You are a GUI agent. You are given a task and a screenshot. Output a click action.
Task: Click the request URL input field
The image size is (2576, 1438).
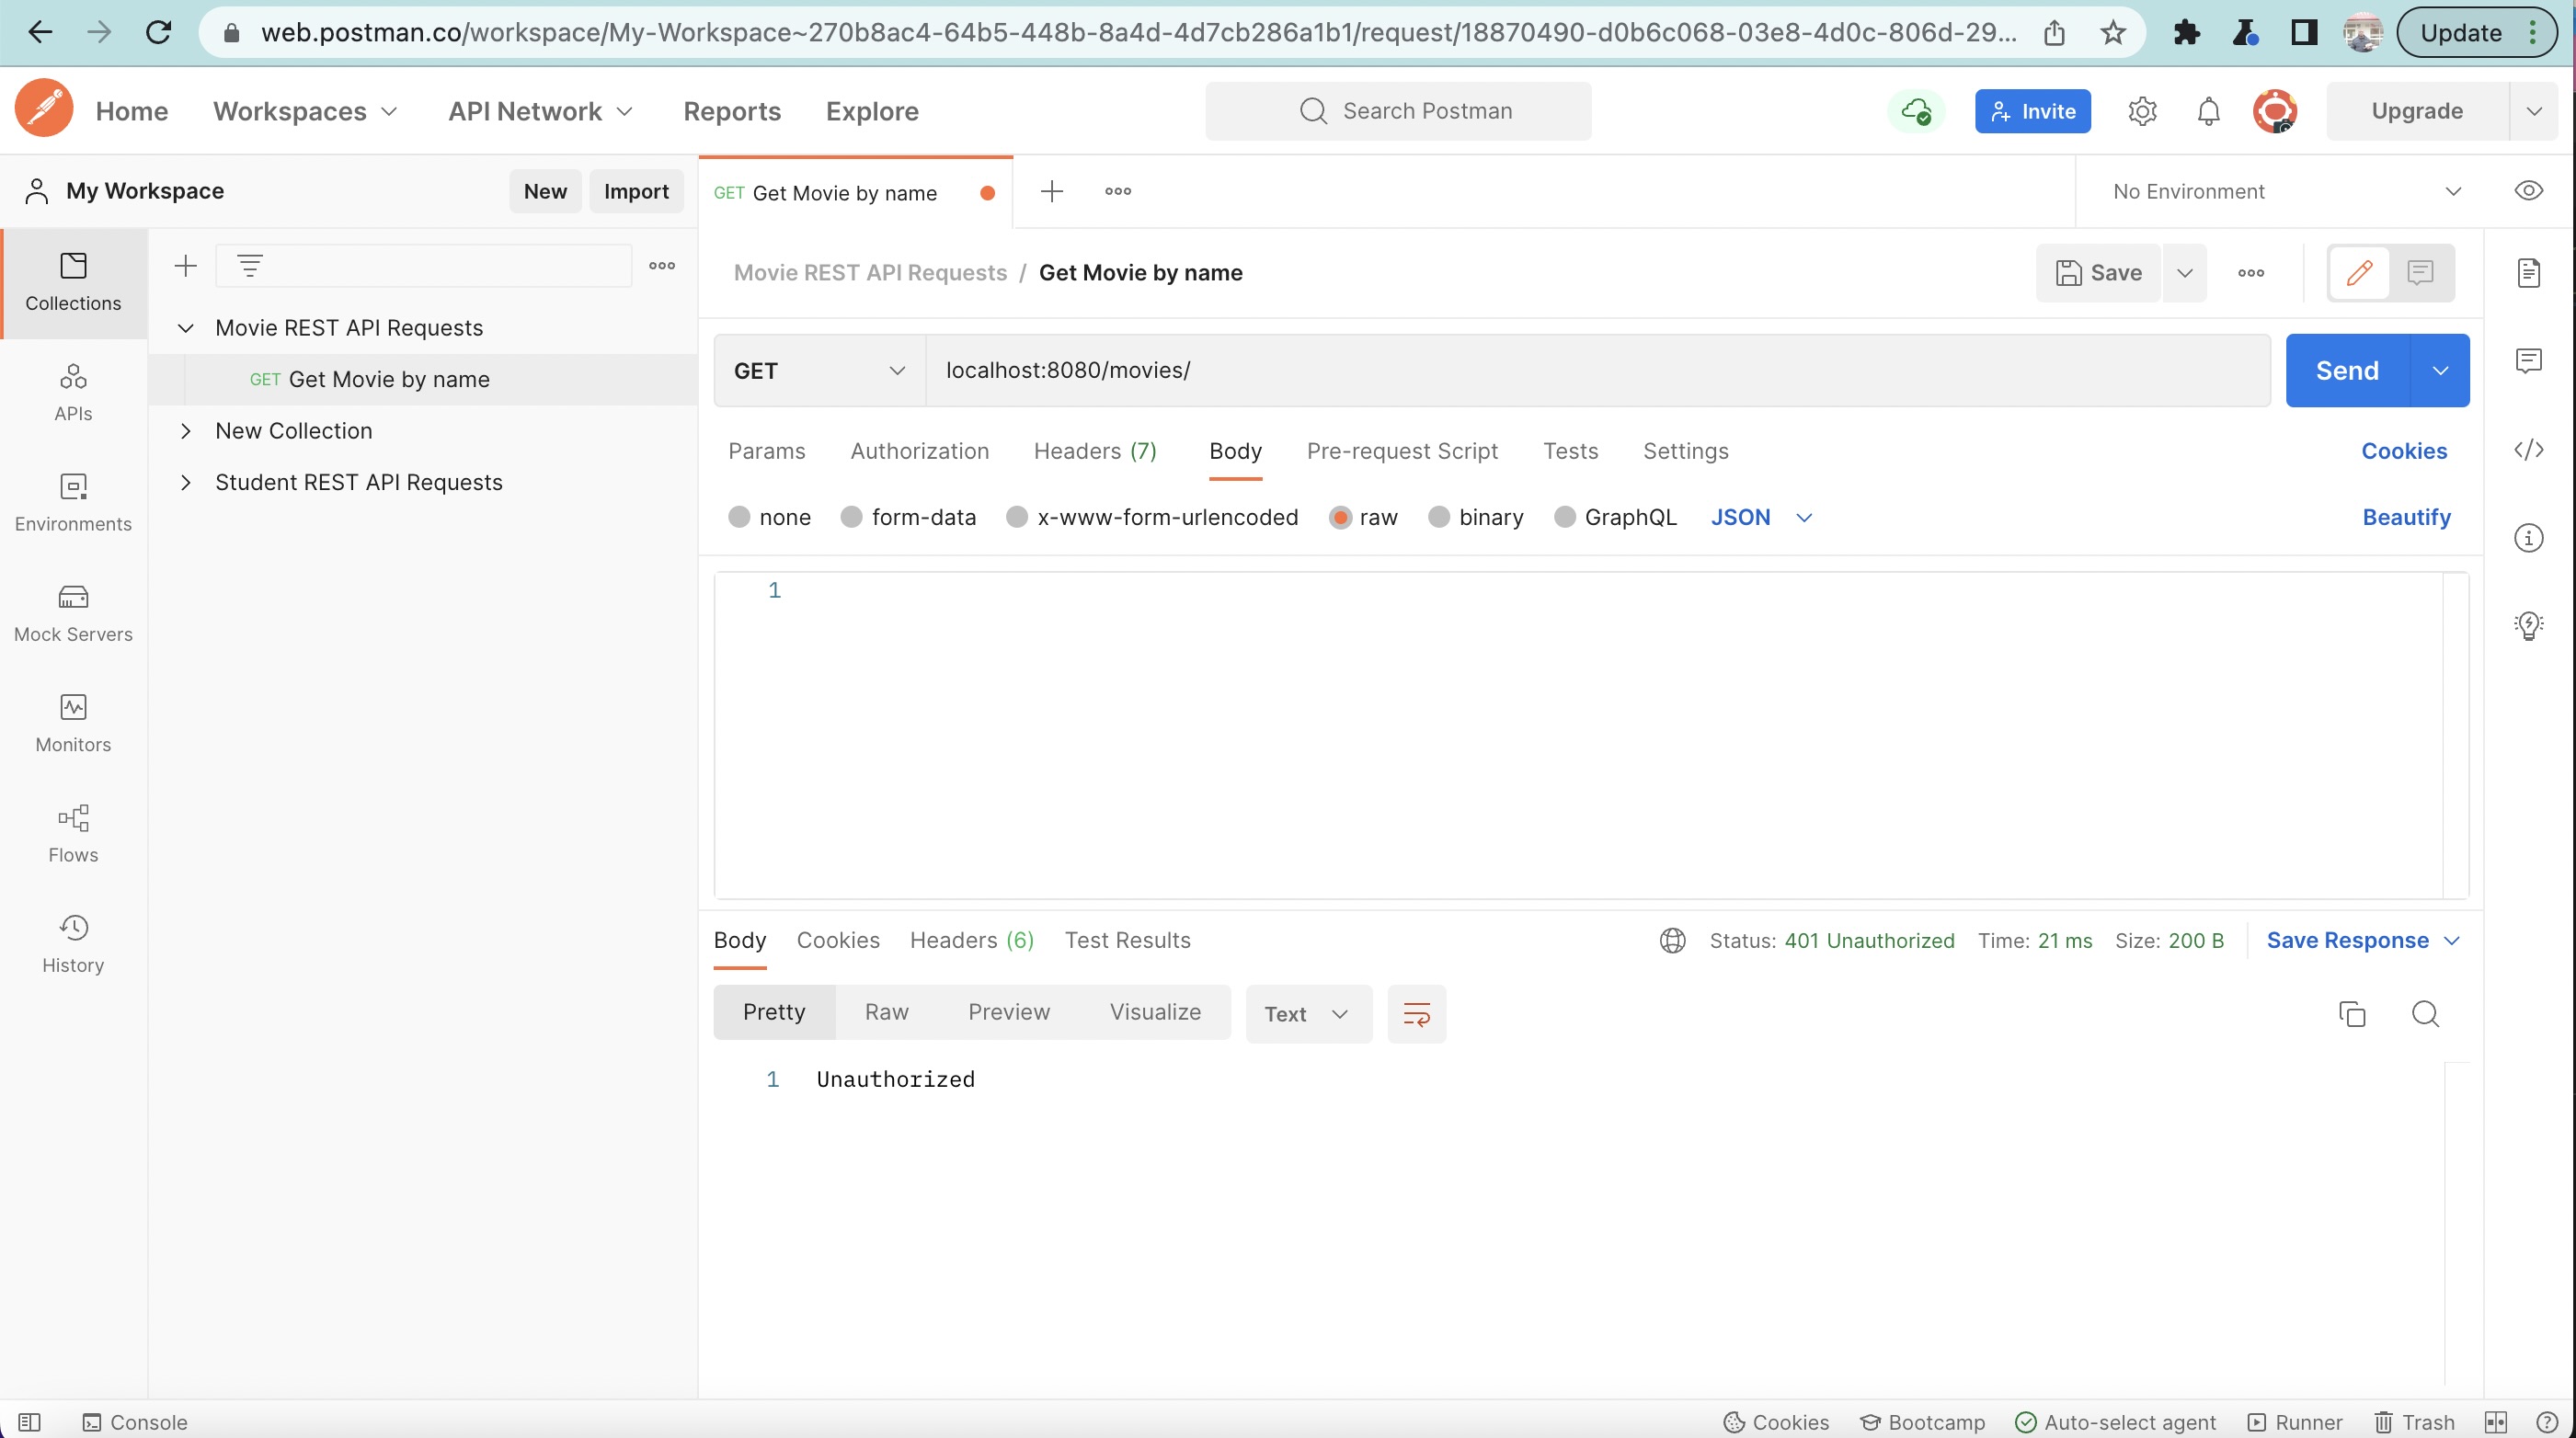point(1597,370)
